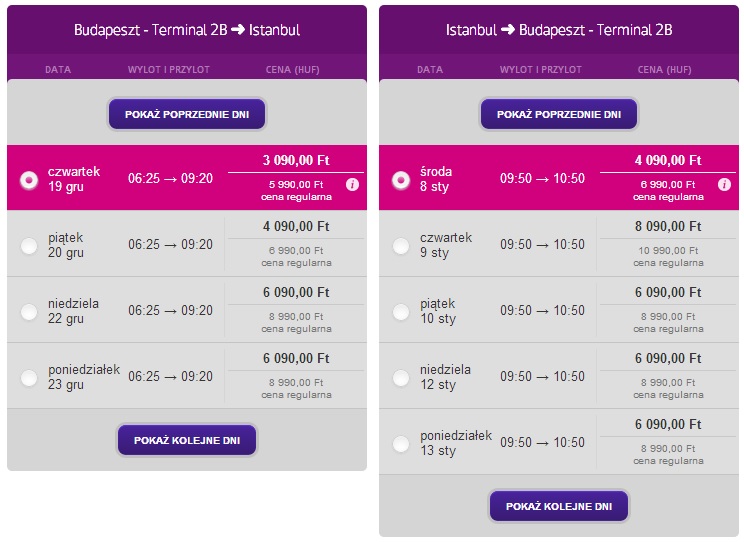Select the środa 8 sty return radio
744x542 pixels.
[401, 180]
